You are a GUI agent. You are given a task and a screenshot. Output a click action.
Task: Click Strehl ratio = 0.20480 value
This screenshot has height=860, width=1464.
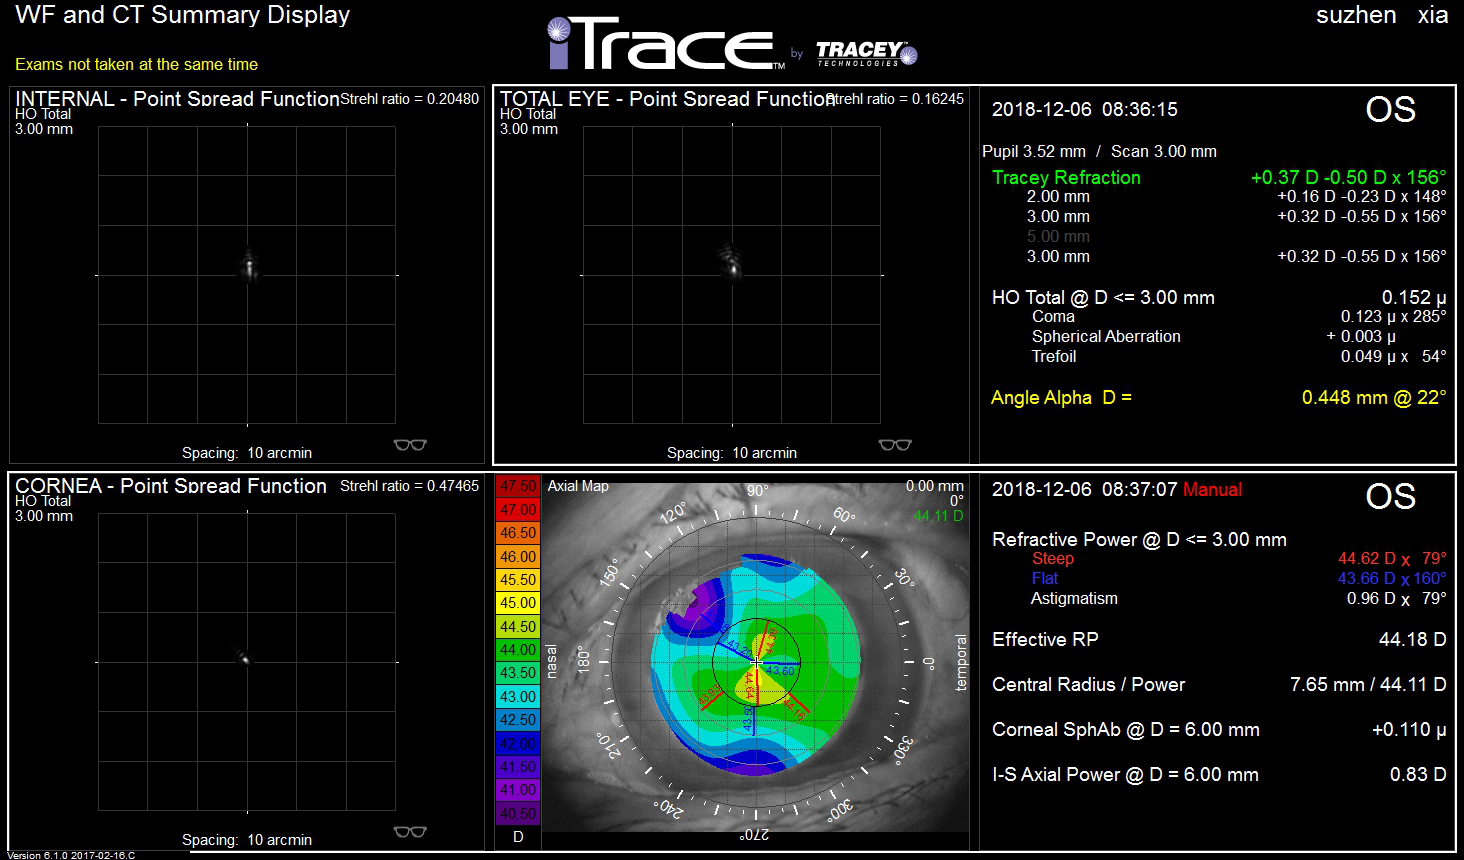tap(410, 99)
